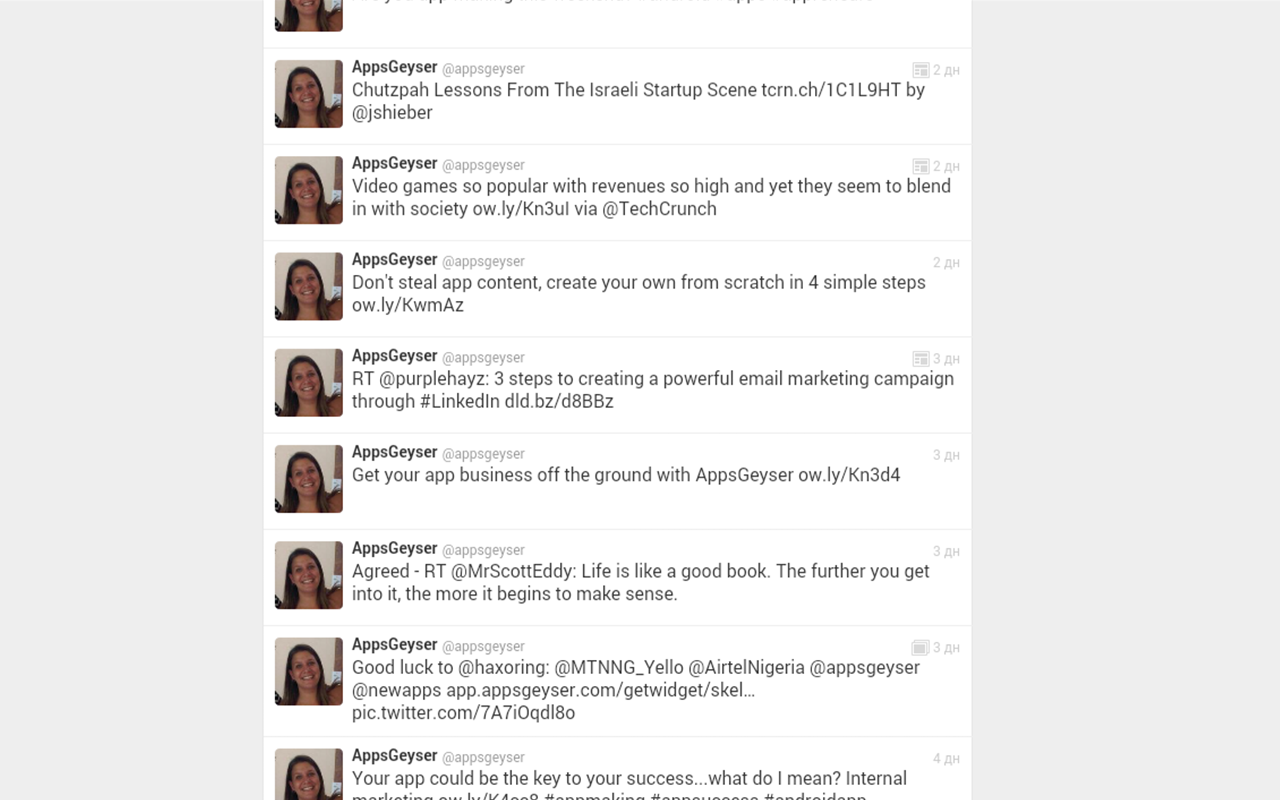Open tcrn.ch/1C1L9HT link

pyautogui.click(x=831, y=90)
